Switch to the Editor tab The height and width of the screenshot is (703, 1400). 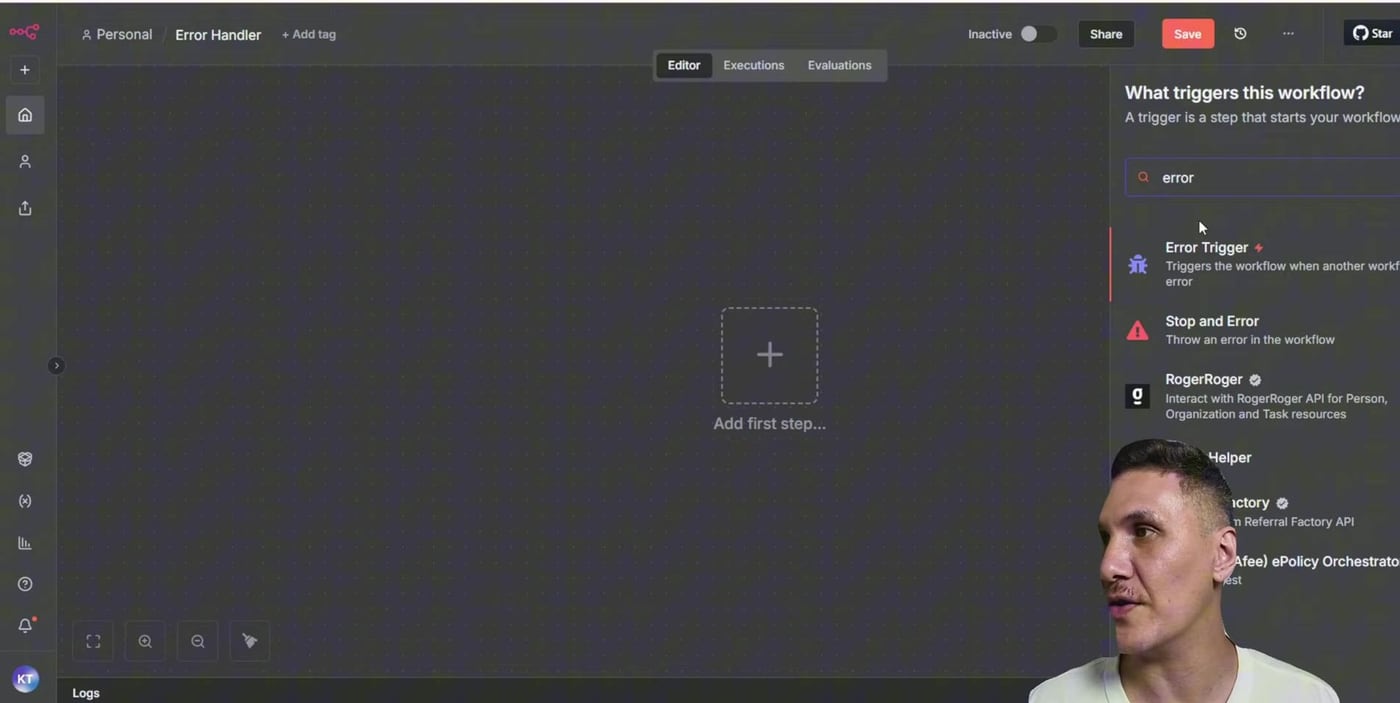point(684,65)
